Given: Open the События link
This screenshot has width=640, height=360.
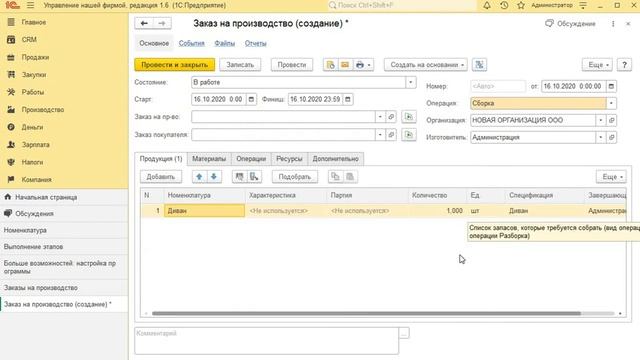Looking at the screenshot, I should [x=191, y=43].
